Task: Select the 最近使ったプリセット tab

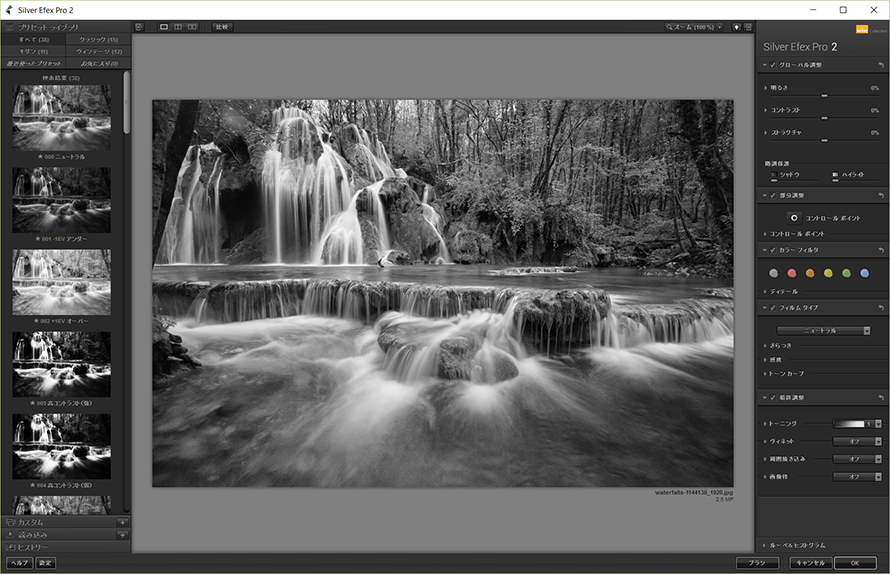Action: click(x=33, y=64)
